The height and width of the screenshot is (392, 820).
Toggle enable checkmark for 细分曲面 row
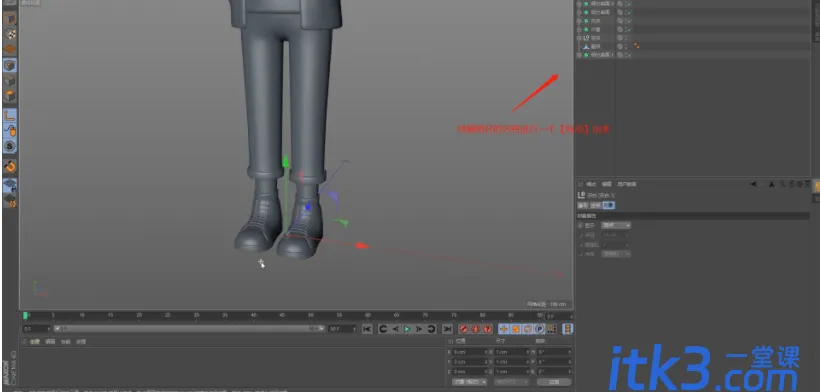pos(629,12)
